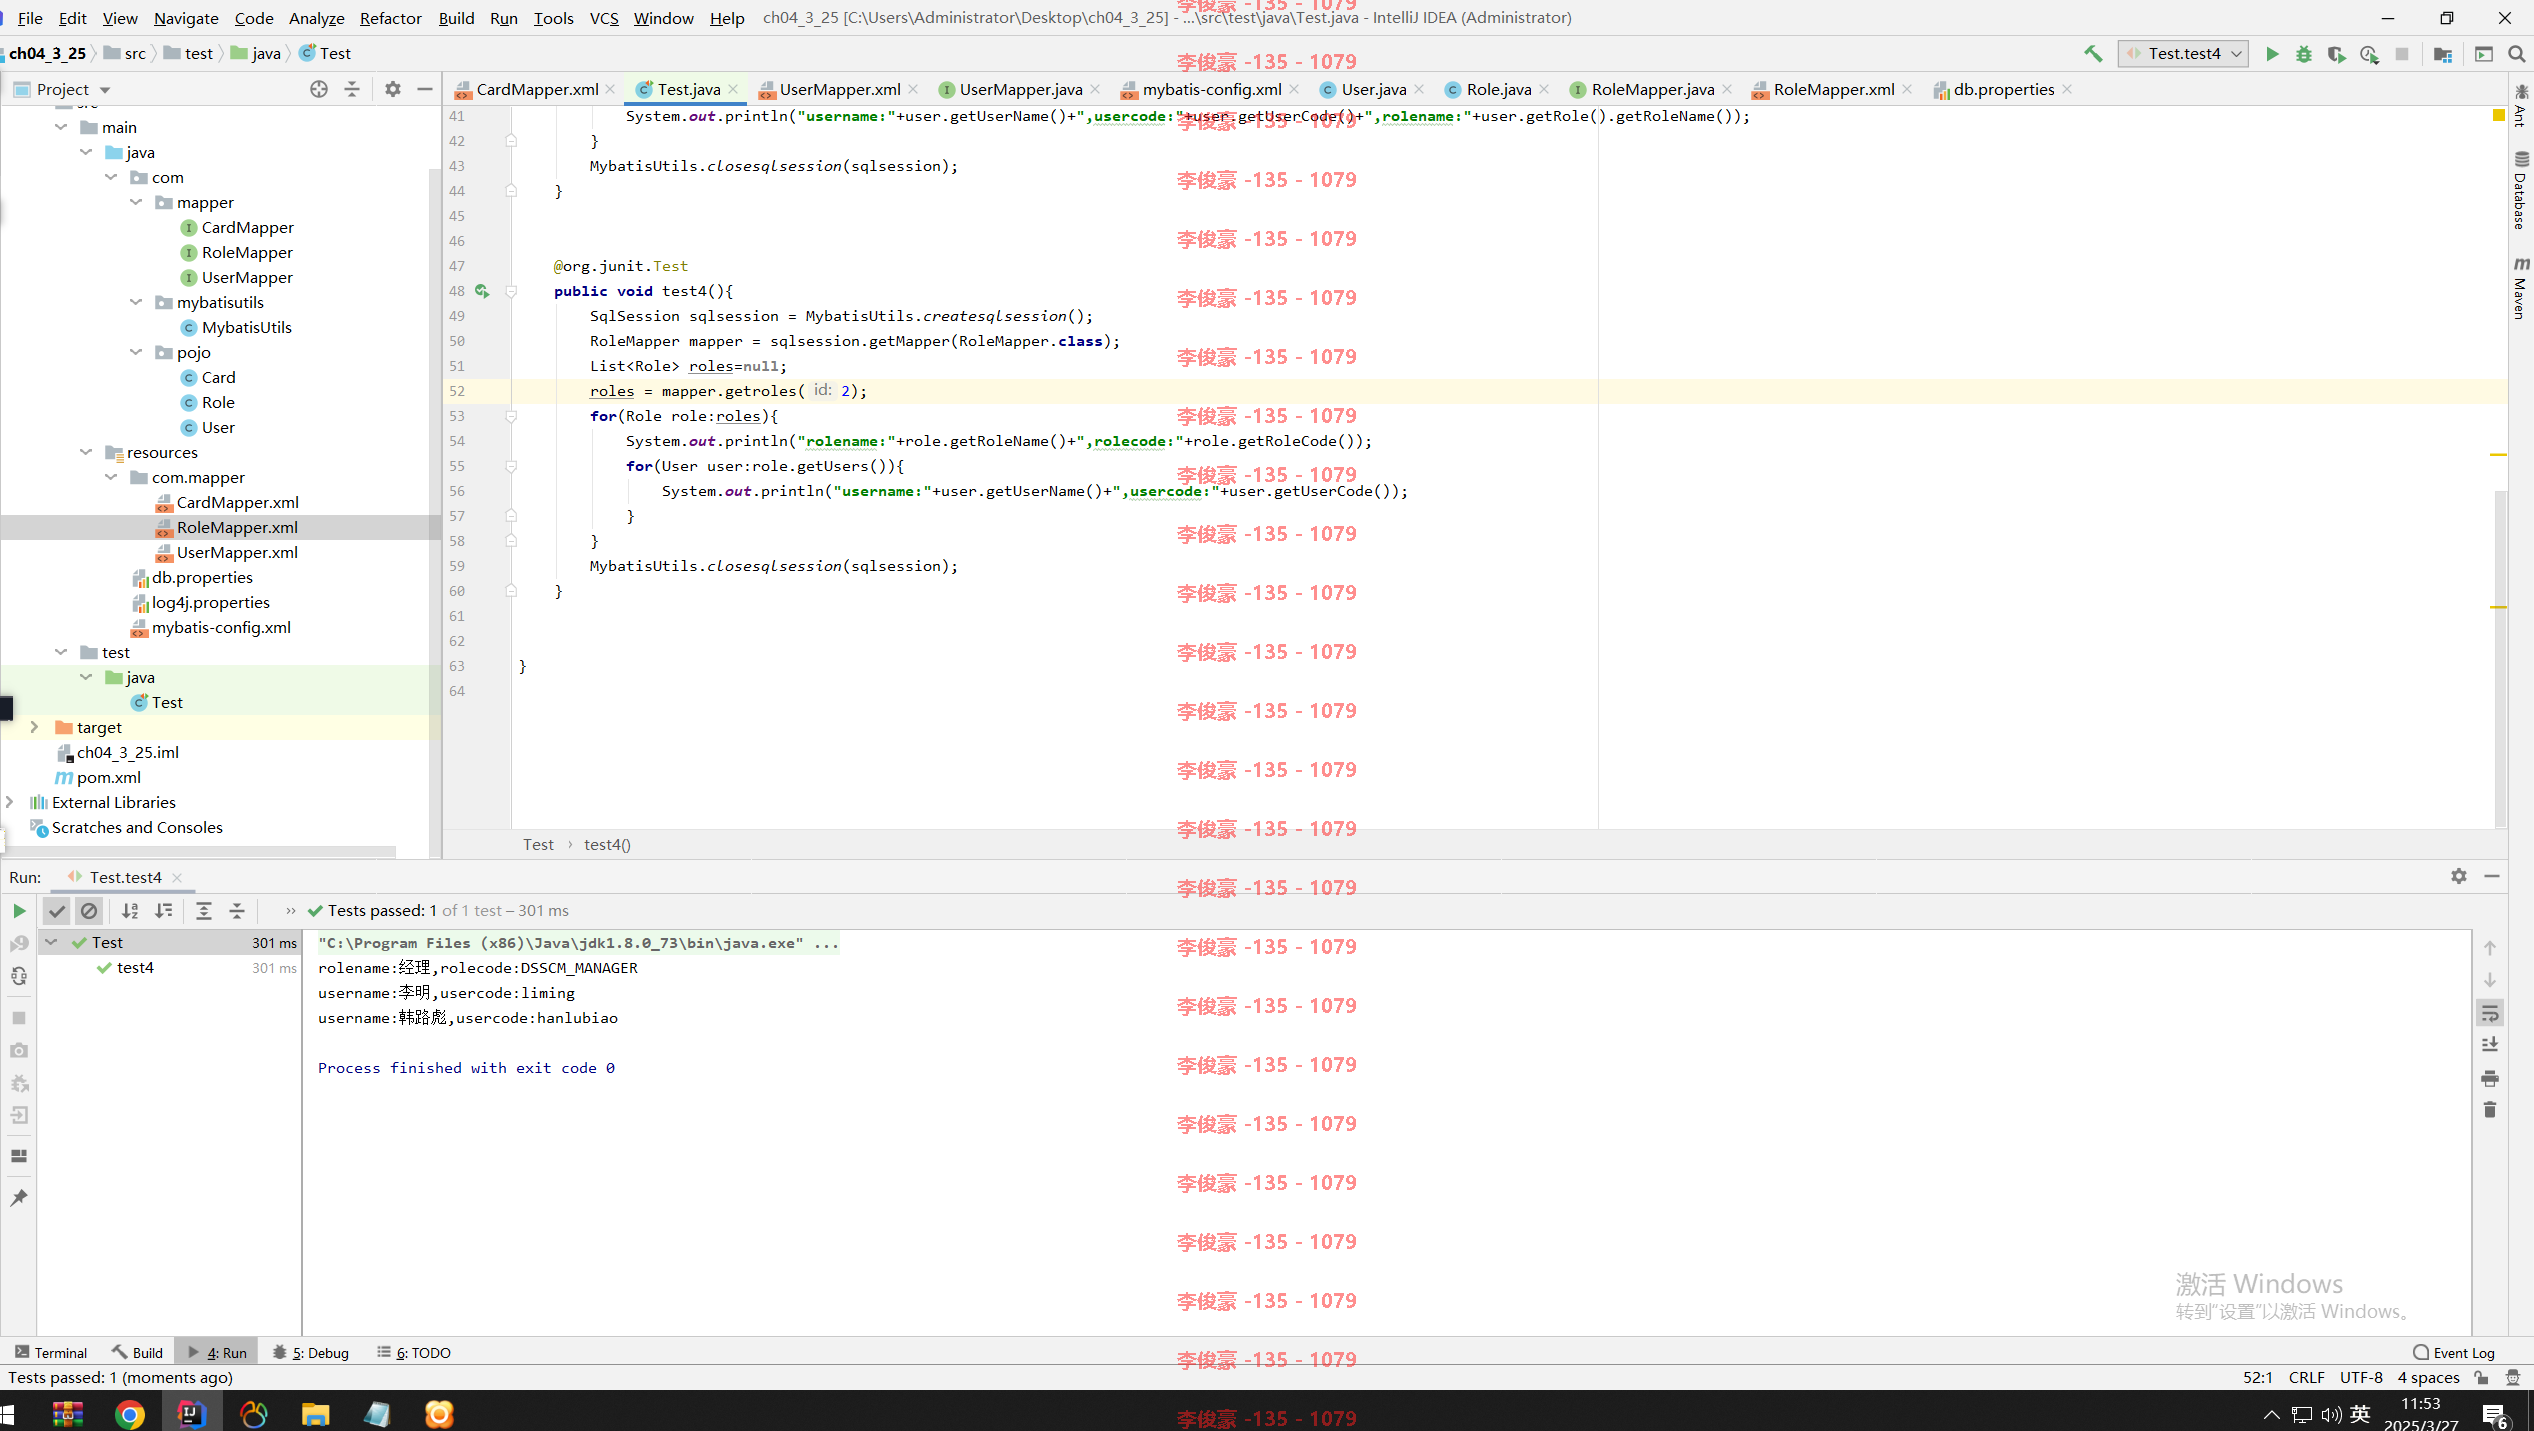Select test4 in test results tree
Screen dimensions: 2534x1431
tap(135, 967)
